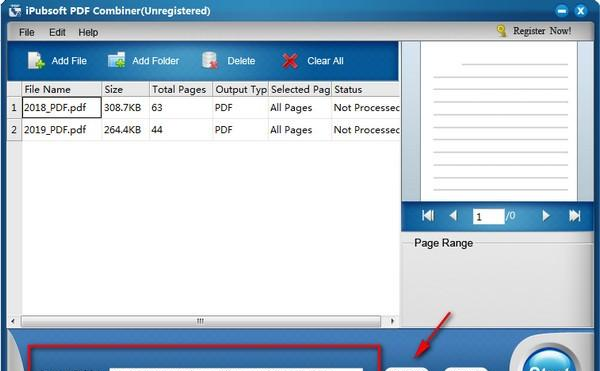The image size is (600, 371).
Task: Click the iPubsoft app logo icon
Action: [15, 10]
